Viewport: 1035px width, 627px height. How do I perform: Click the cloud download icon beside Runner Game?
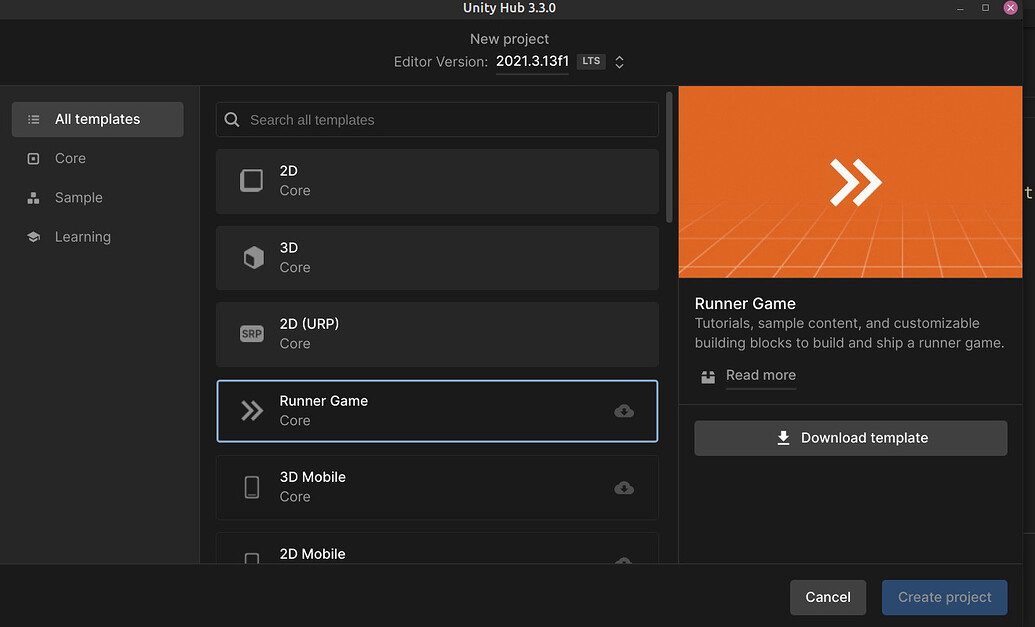pos(624,411)
